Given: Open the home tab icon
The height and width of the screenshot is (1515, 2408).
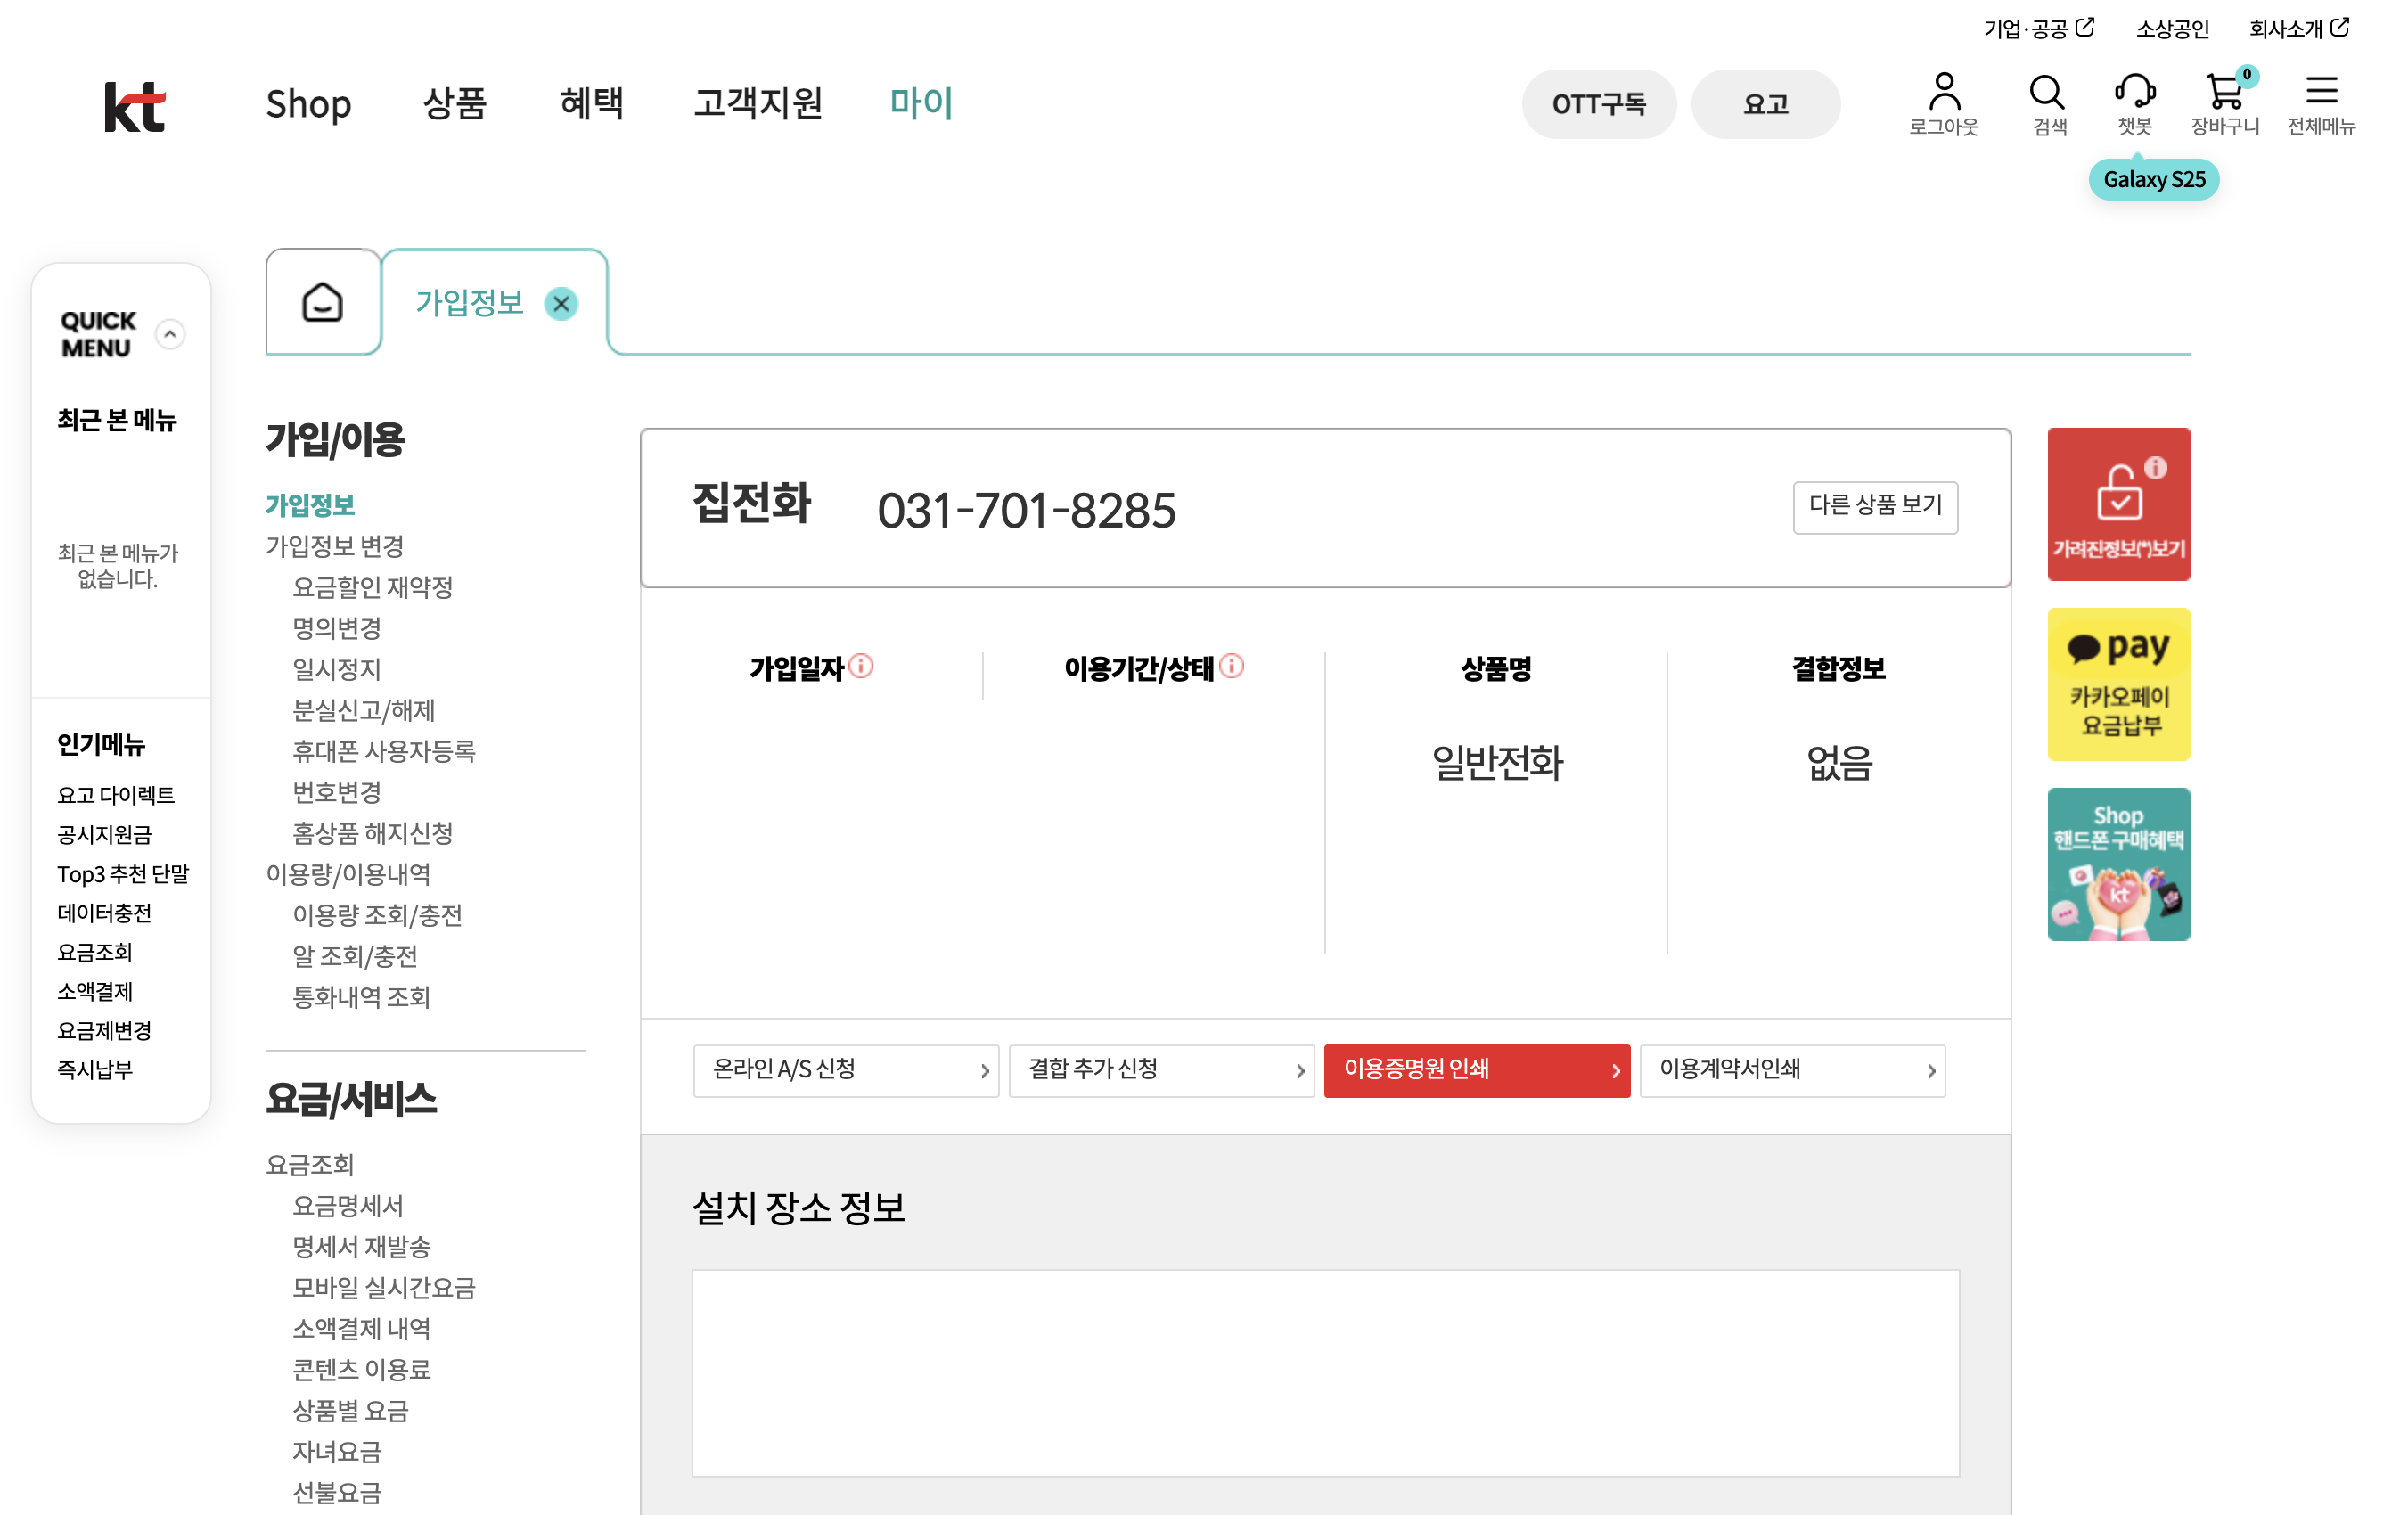Looking at the screenshot, I should (x=322, y=302).
